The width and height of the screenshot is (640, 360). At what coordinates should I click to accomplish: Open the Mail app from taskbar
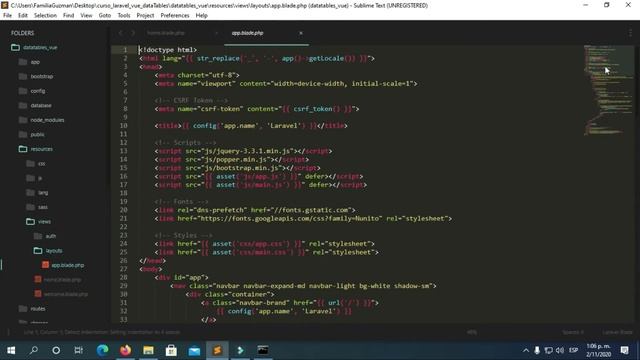coord(194,350)
